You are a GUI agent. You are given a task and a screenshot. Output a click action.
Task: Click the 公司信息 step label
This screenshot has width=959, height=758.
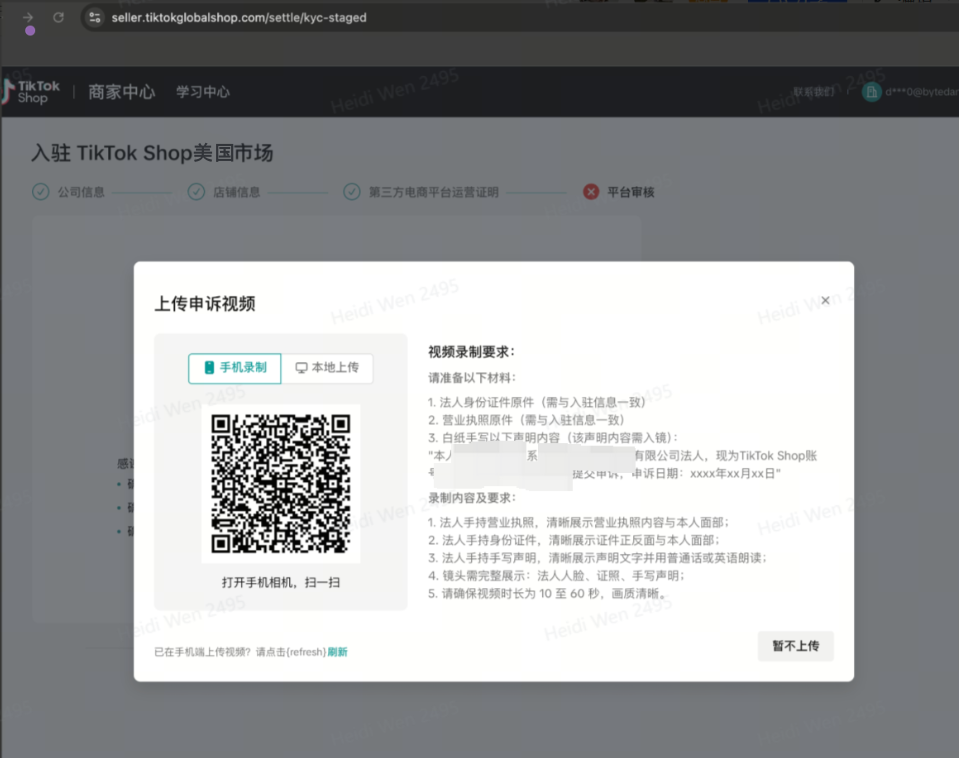(x=81, y=192)
